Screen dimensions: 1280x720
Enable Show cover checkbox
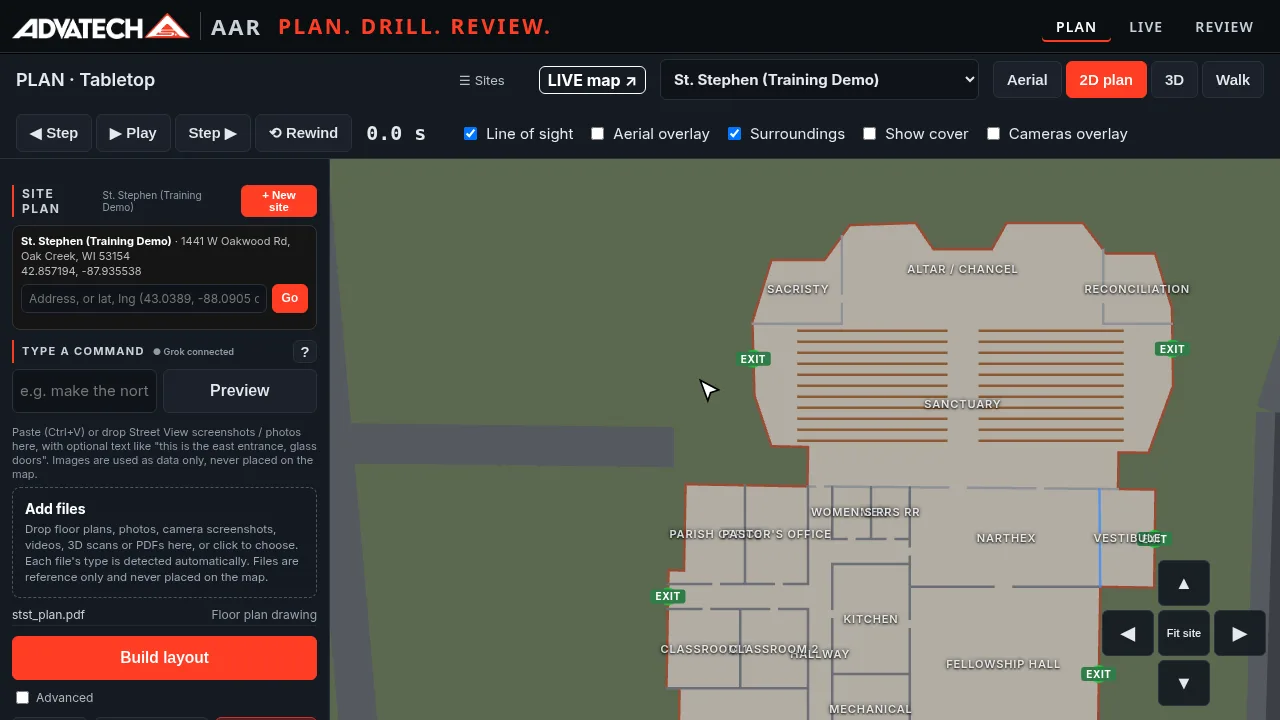[x=869, y=133]
